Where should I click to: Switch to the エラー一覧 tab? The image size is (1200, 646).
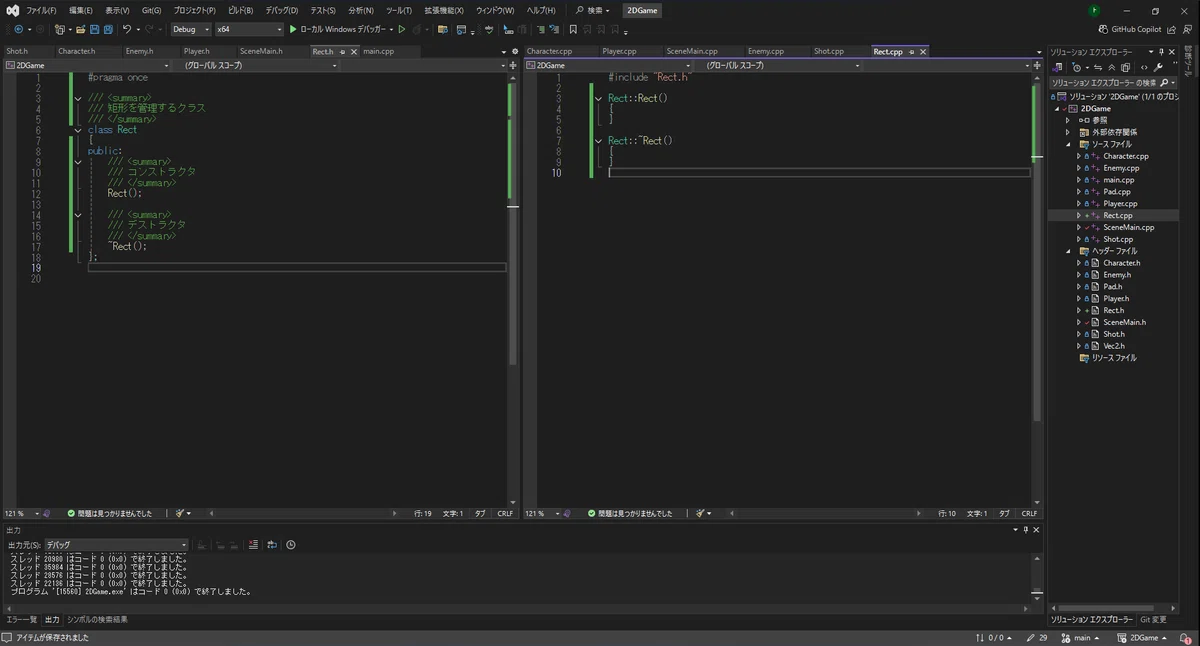click(x=22, y=620)
